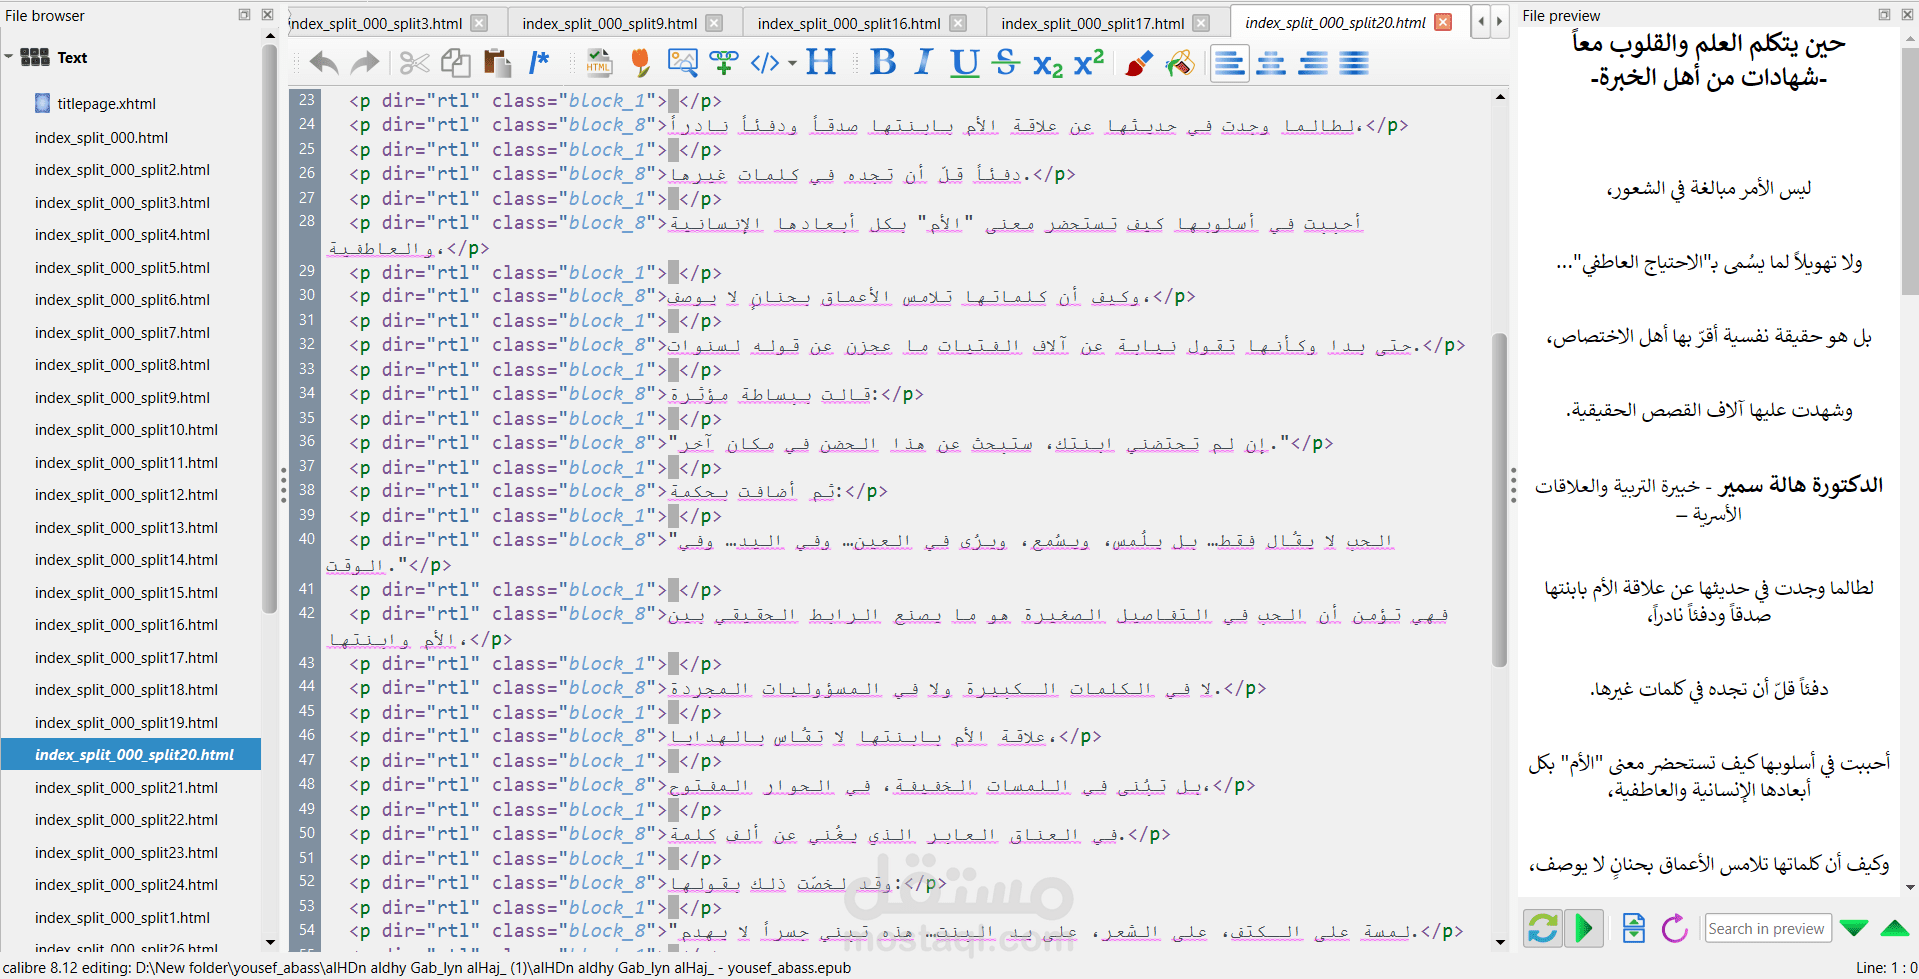1919x979 pixels.
Task: Float the File preview panel
Action: click(x=1884, y=15)
